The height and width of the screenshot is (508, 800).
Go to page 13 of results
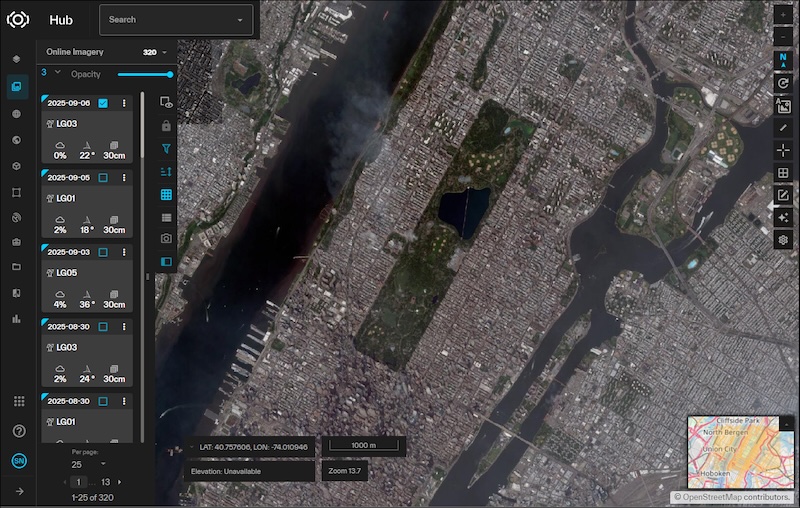106,482
